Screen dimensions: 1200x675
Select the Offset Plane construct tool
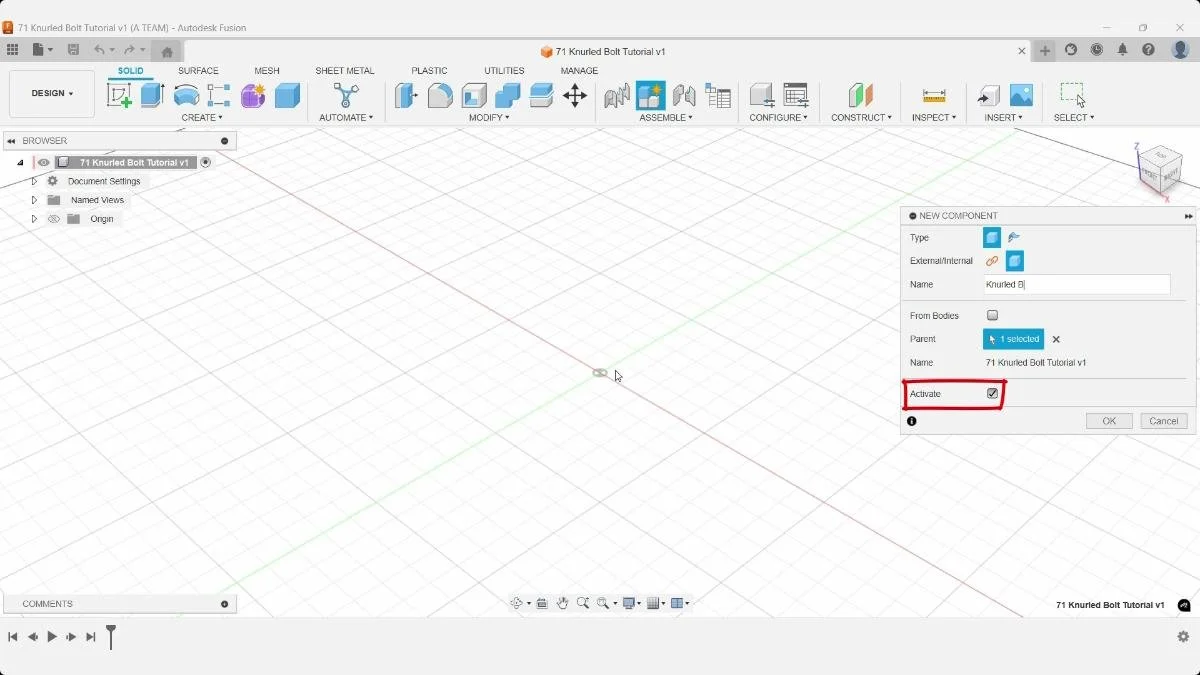[860, 95]
